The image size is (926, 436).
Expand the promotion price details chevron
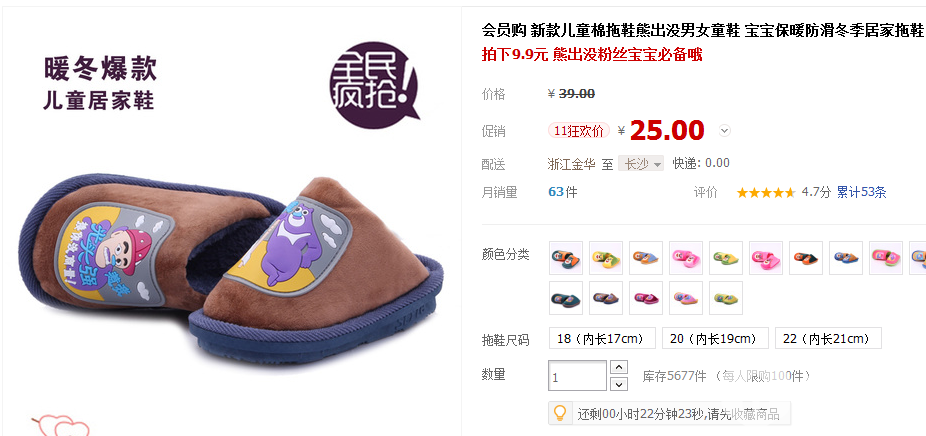pos(725,131)
